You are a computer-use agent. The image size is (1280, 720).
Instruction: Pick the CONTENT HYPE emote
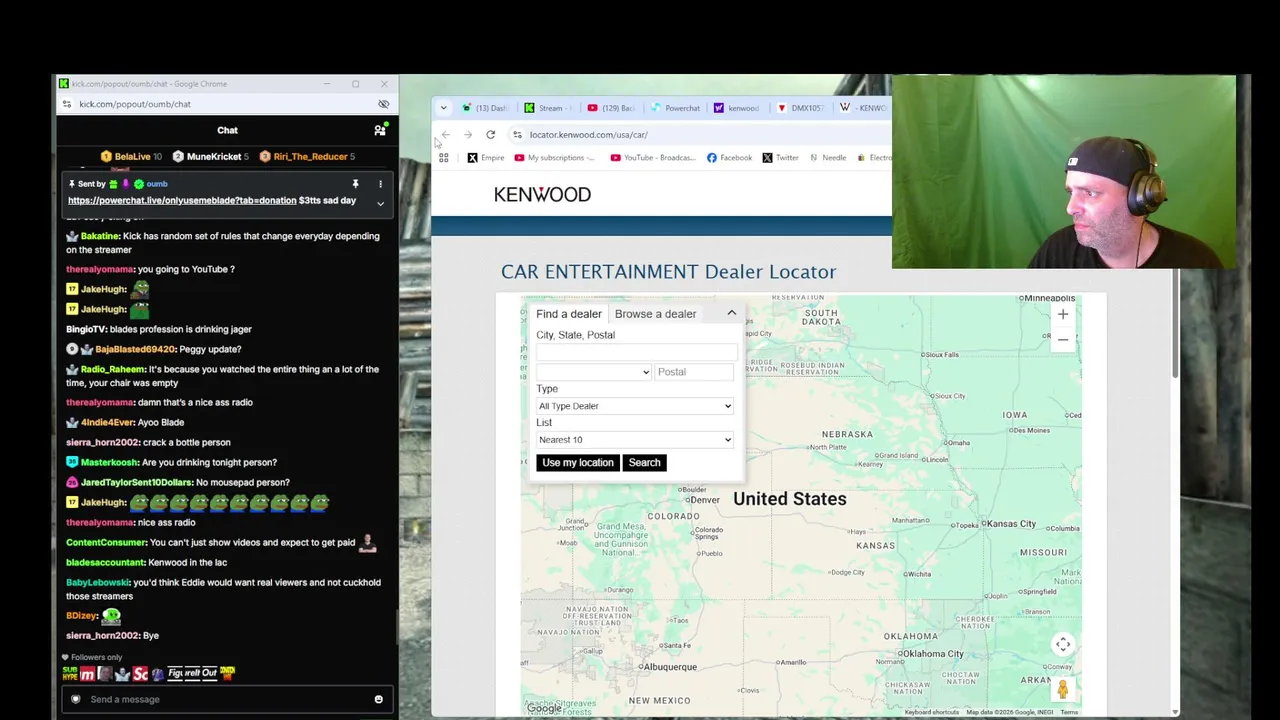coord(227,673)
